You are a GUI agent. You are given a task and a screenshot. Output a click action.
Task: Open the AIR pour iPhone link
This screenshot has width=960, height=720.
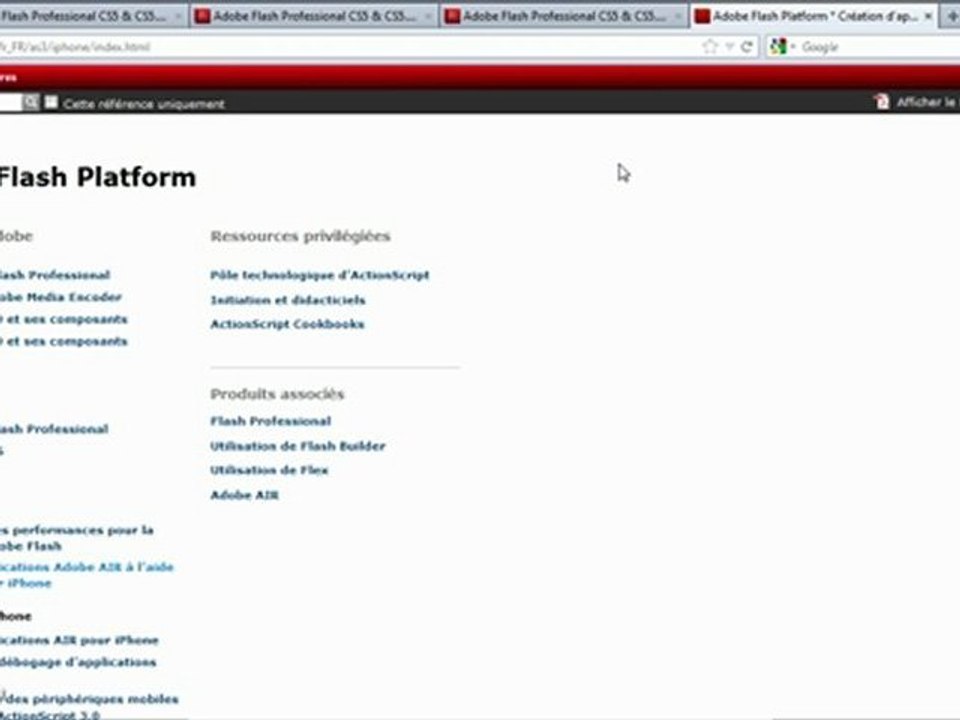tap(79, 640)
